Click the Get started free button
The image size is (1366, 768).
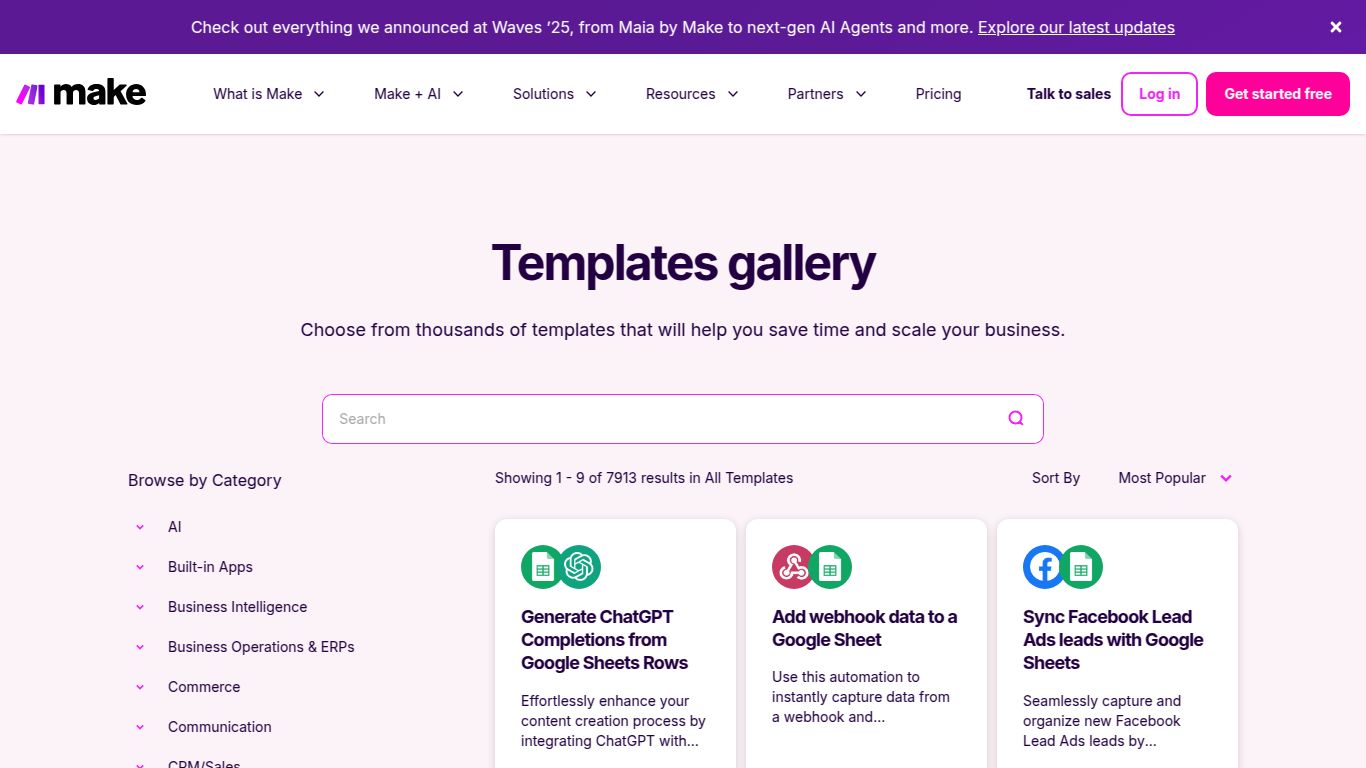coord(1277,93)
